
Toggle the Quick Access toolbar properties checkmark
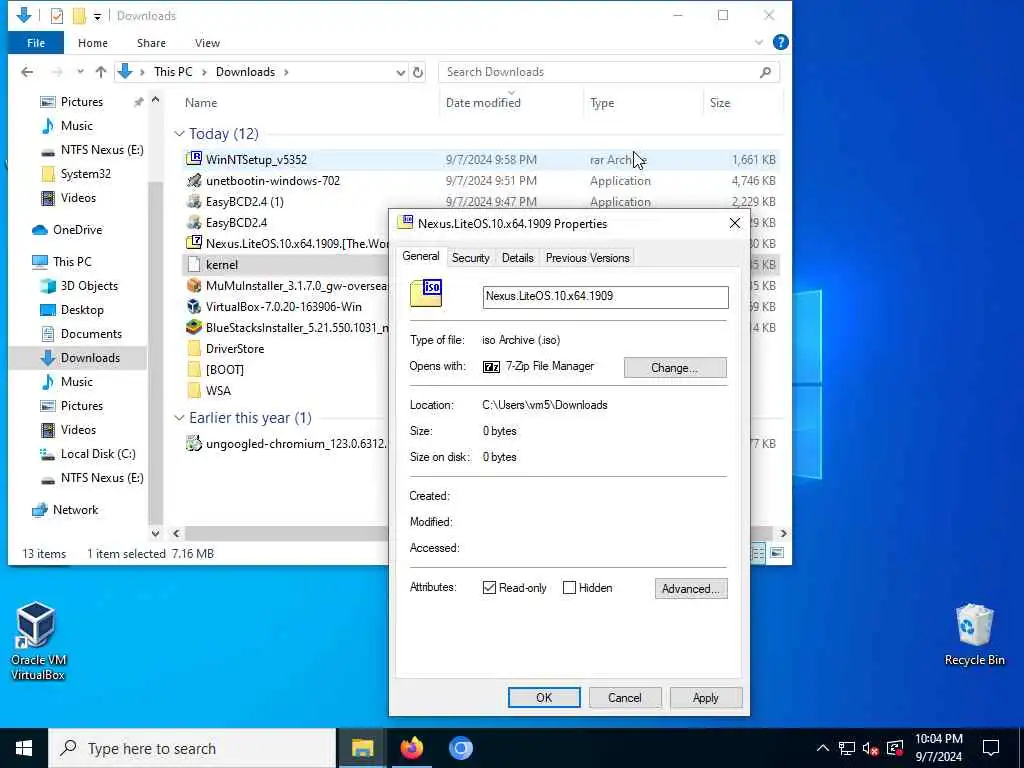tap(57, 16)
